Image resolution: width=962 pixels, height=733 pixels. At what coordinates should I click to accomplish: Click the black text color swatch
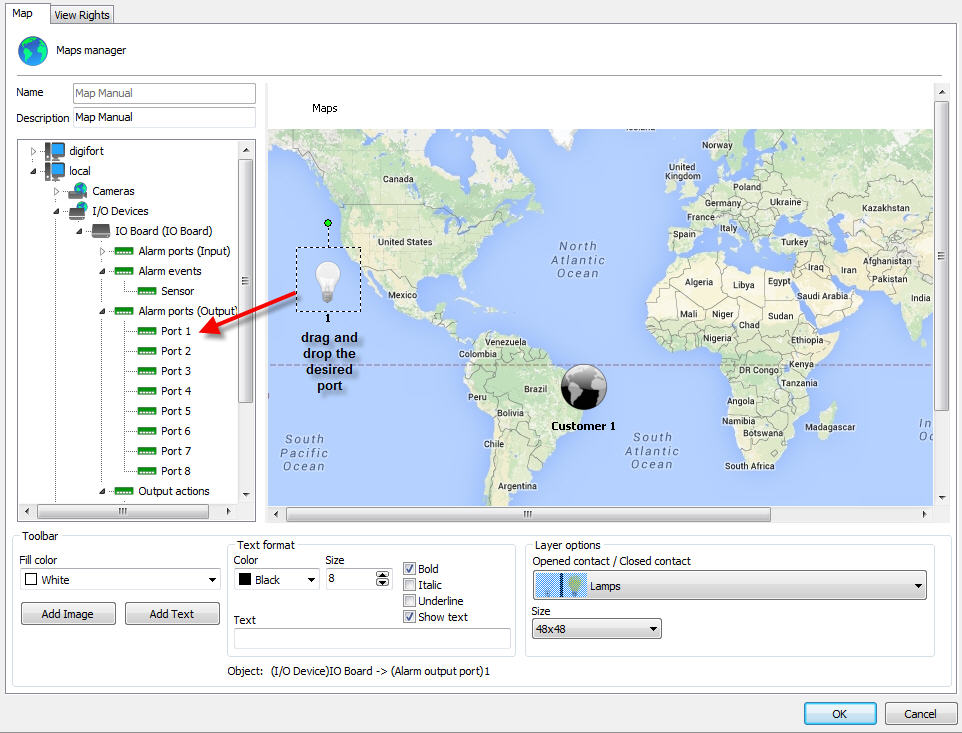click(245, 579)
